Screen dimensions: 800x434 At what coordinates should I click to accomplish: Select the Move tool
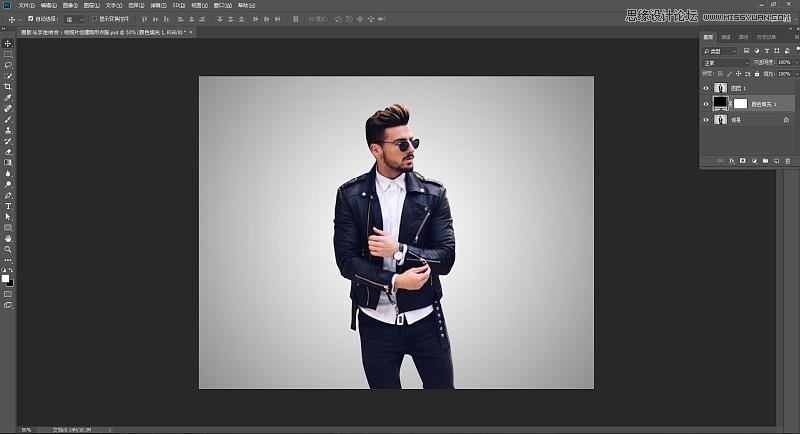click(8, 43)
